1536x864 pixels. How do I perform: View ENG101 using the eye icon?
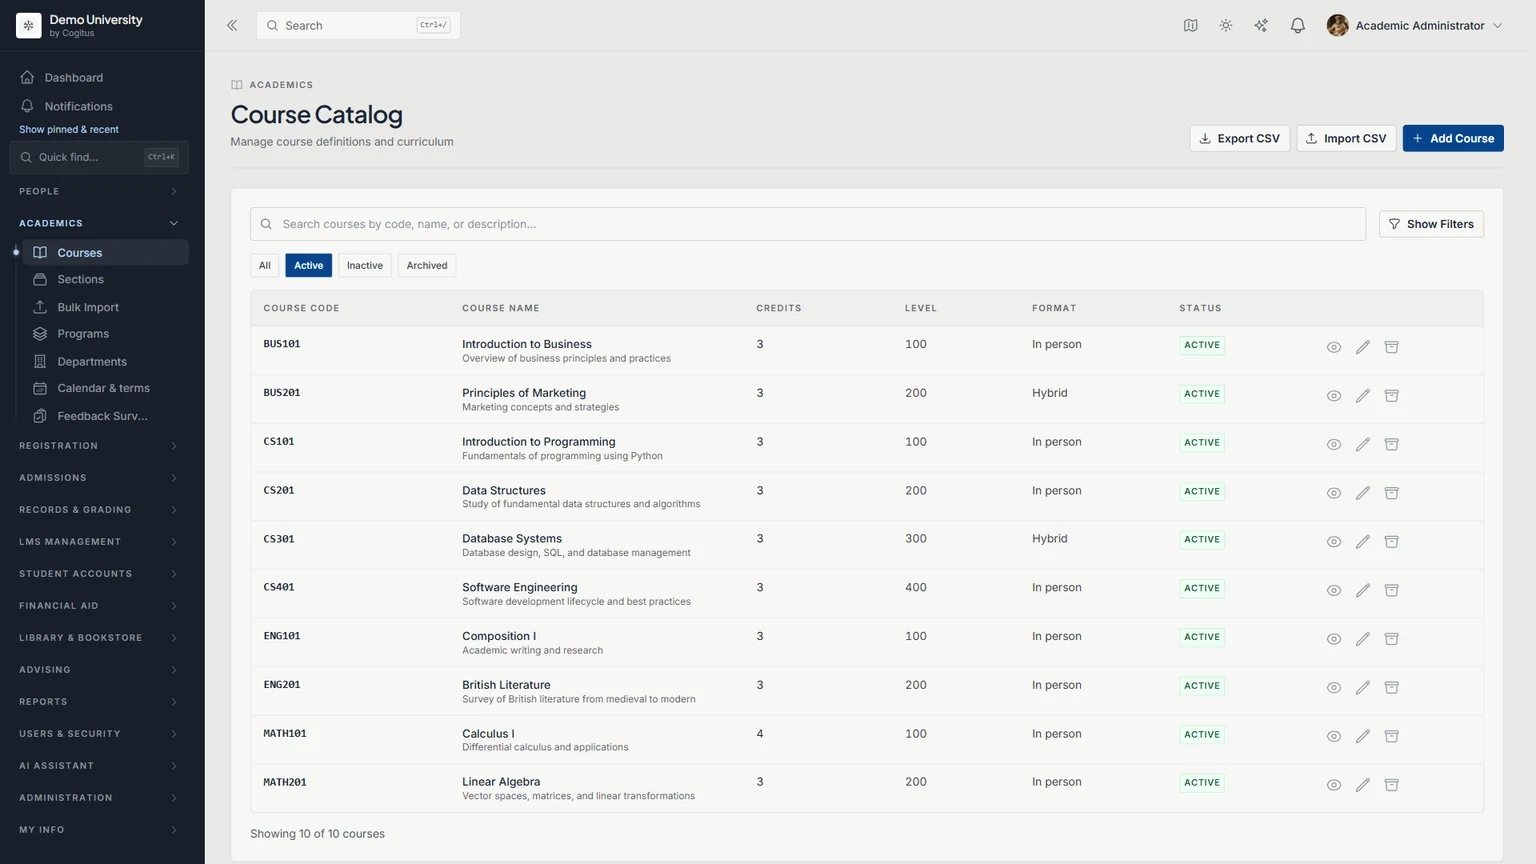1334,639
